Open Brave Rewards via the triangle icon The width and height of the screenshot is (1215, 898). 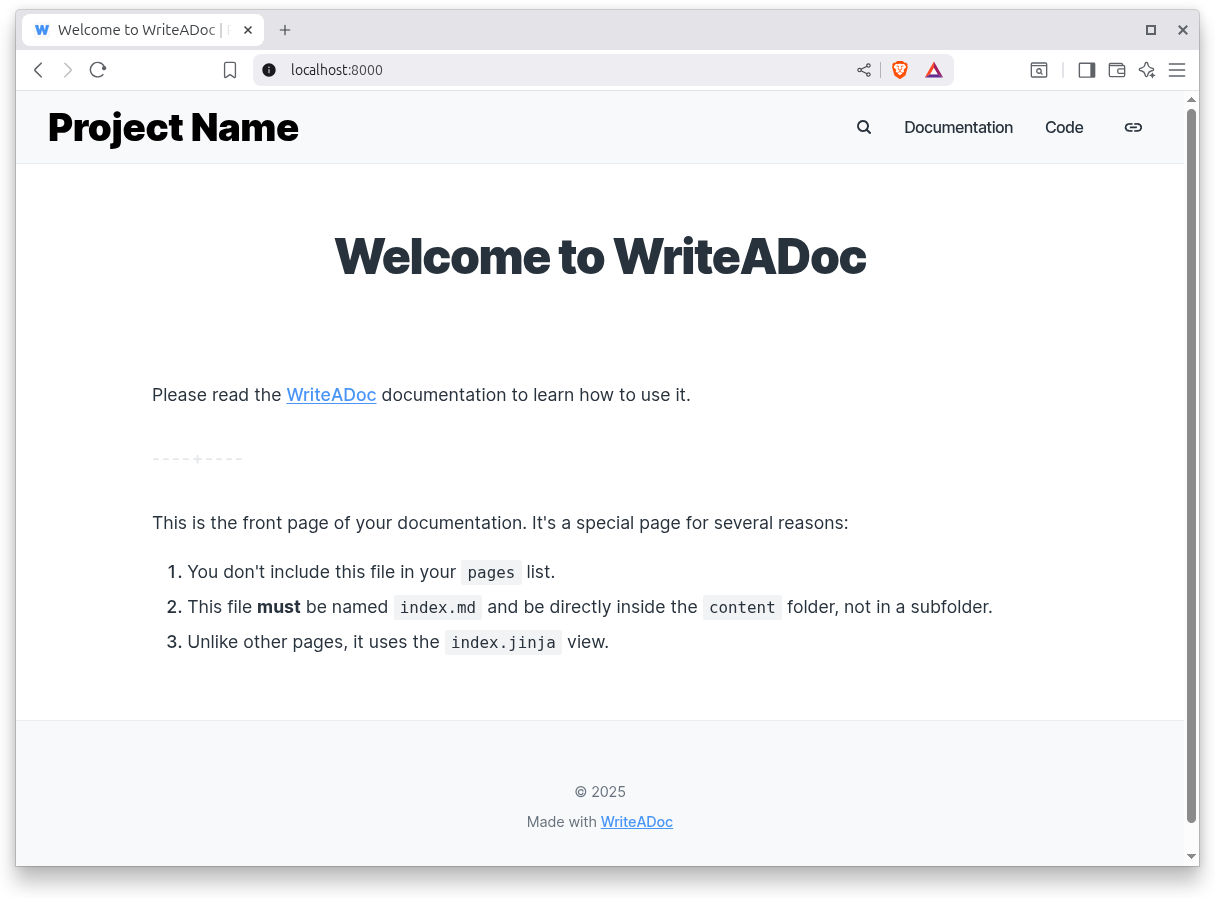(934, 70)
